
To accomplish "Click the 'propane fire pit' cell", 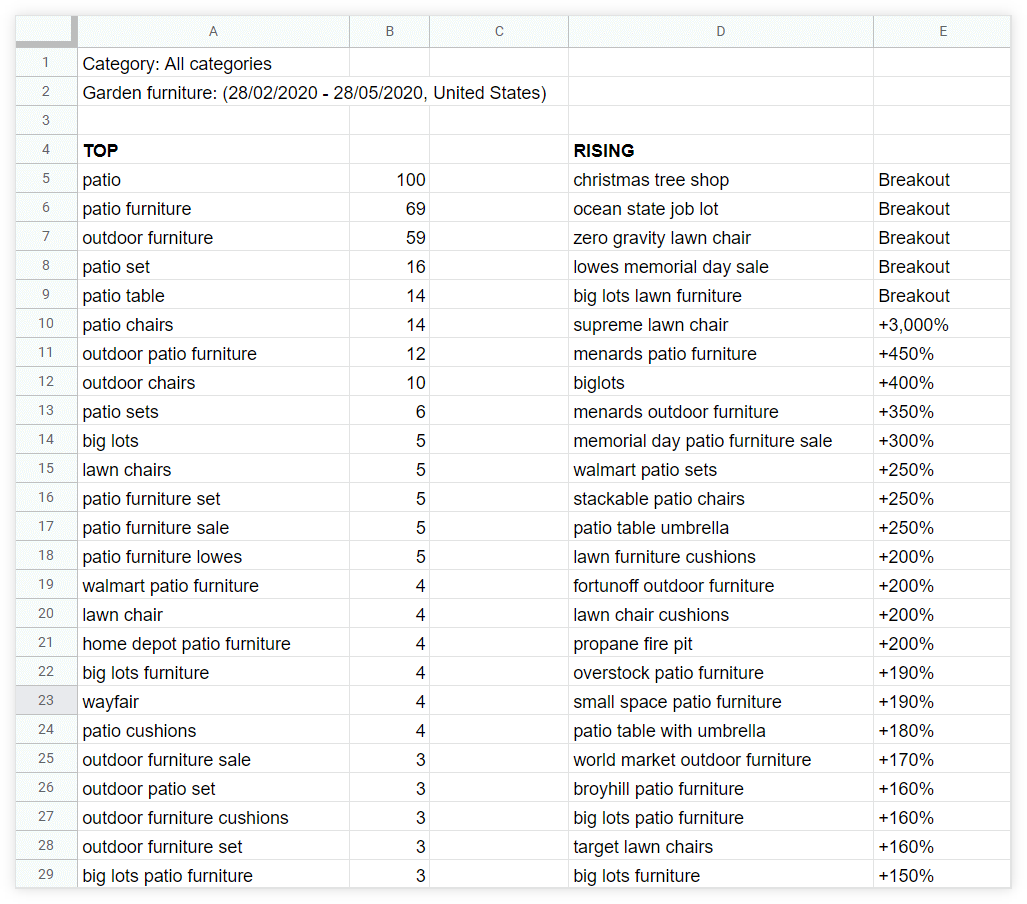I will click(720, 643).
